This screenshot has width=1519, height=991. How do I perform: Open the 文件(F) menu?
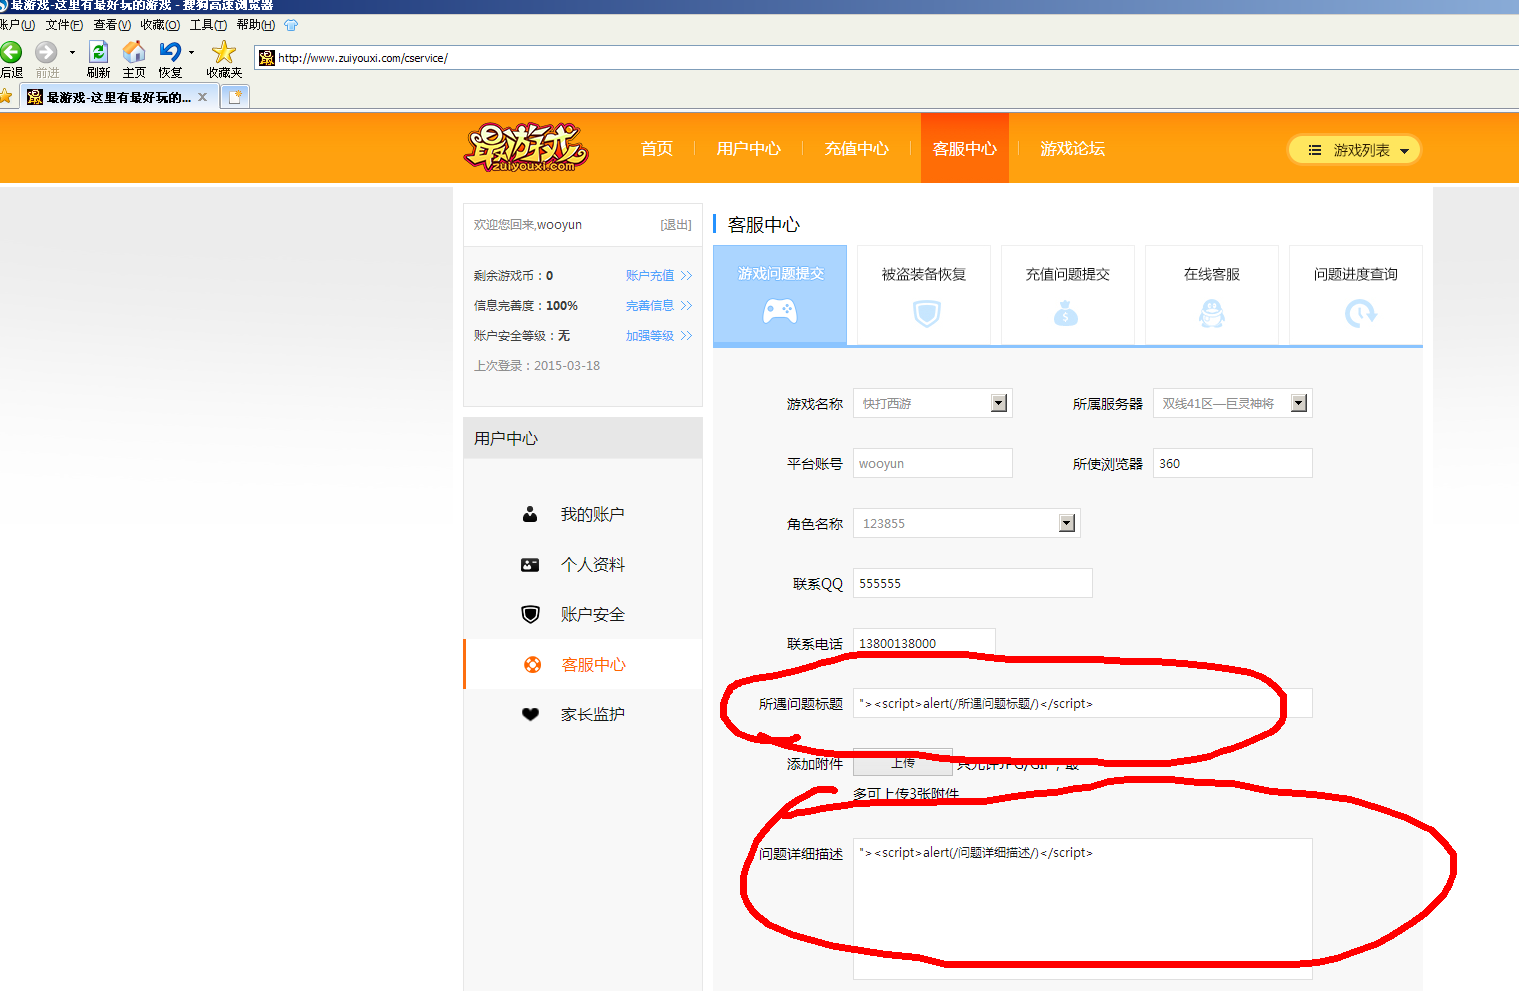[x=64, y=25]
